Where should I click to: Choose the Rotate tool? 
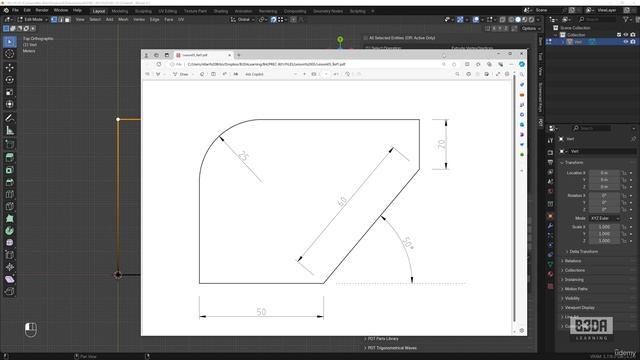pos(9,80)
